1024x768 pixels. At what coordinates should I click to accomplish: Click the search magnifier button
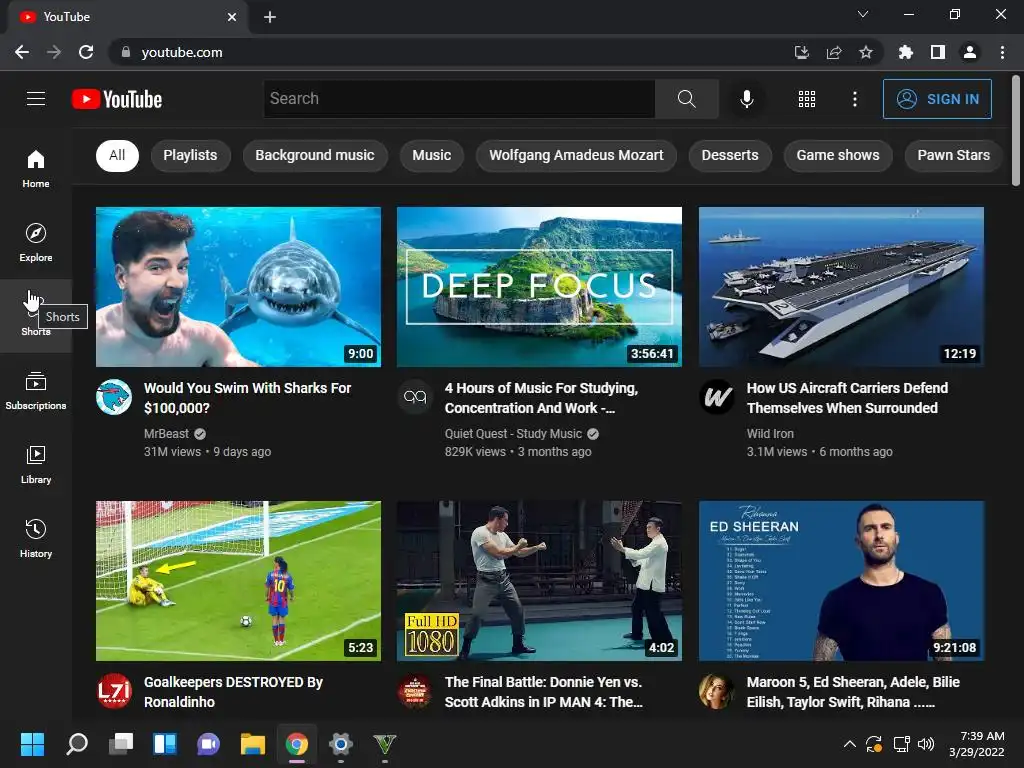(x=686, y=99)
